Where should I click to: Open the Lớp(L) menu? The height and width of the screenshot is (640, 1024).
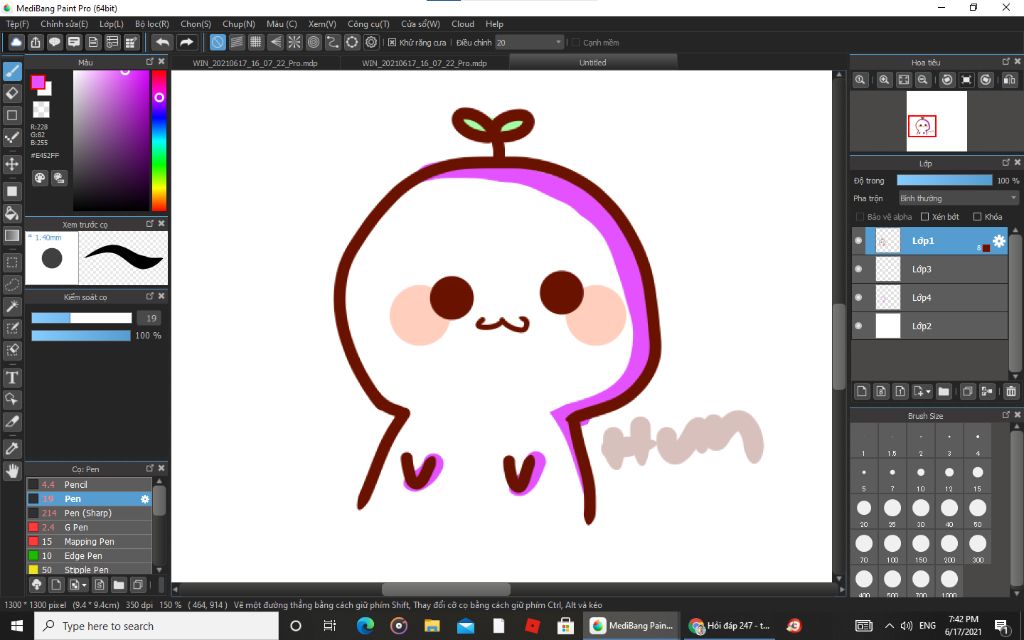point(111,24)
